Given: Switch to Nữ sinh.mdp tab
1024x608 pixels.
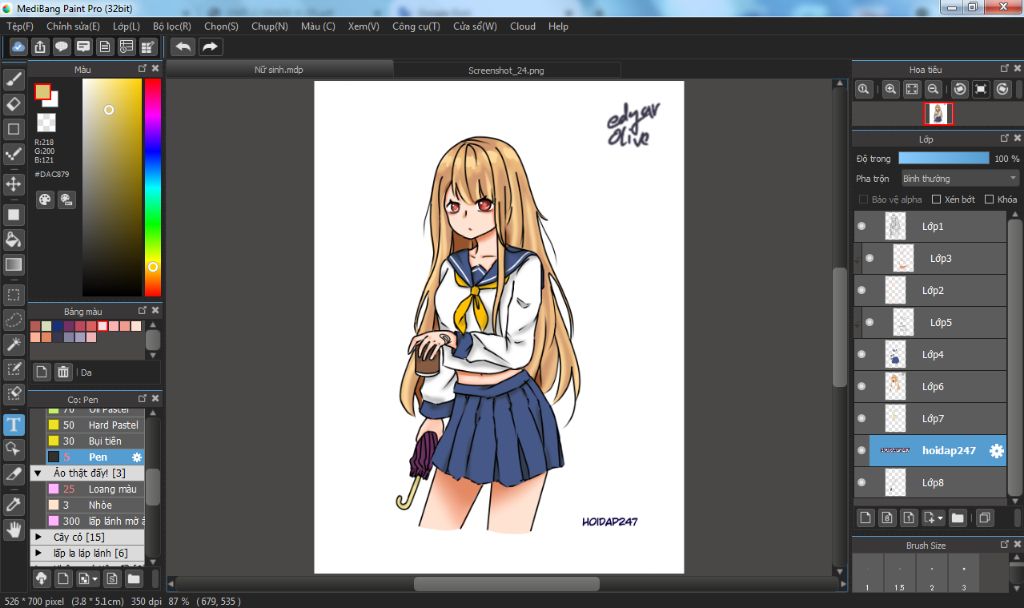Looking at the screenshot, I should 279,69.
